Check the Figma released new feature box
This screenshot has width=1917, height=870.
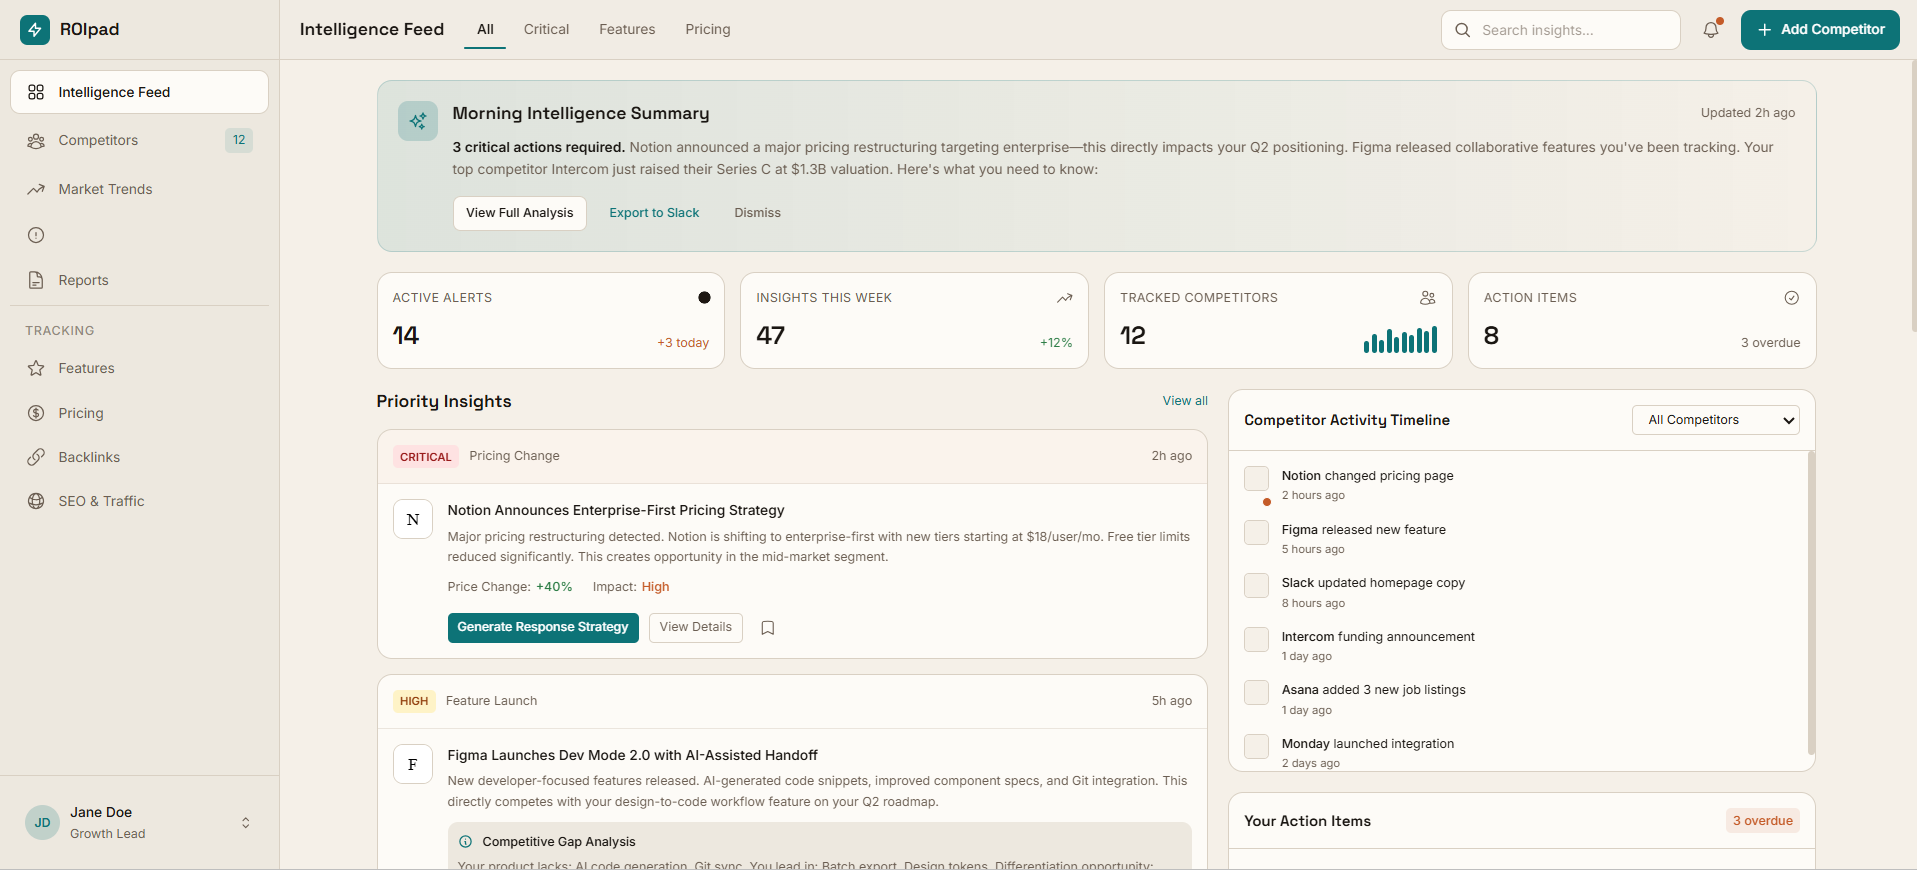[x=1256, y=532]
